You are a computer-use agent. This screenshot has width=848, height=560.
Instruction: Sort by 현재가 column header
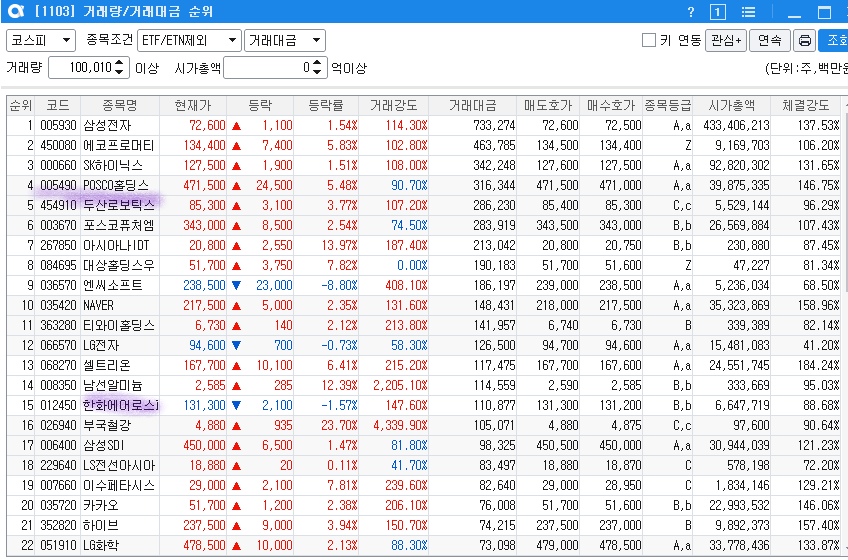[193, 106]
